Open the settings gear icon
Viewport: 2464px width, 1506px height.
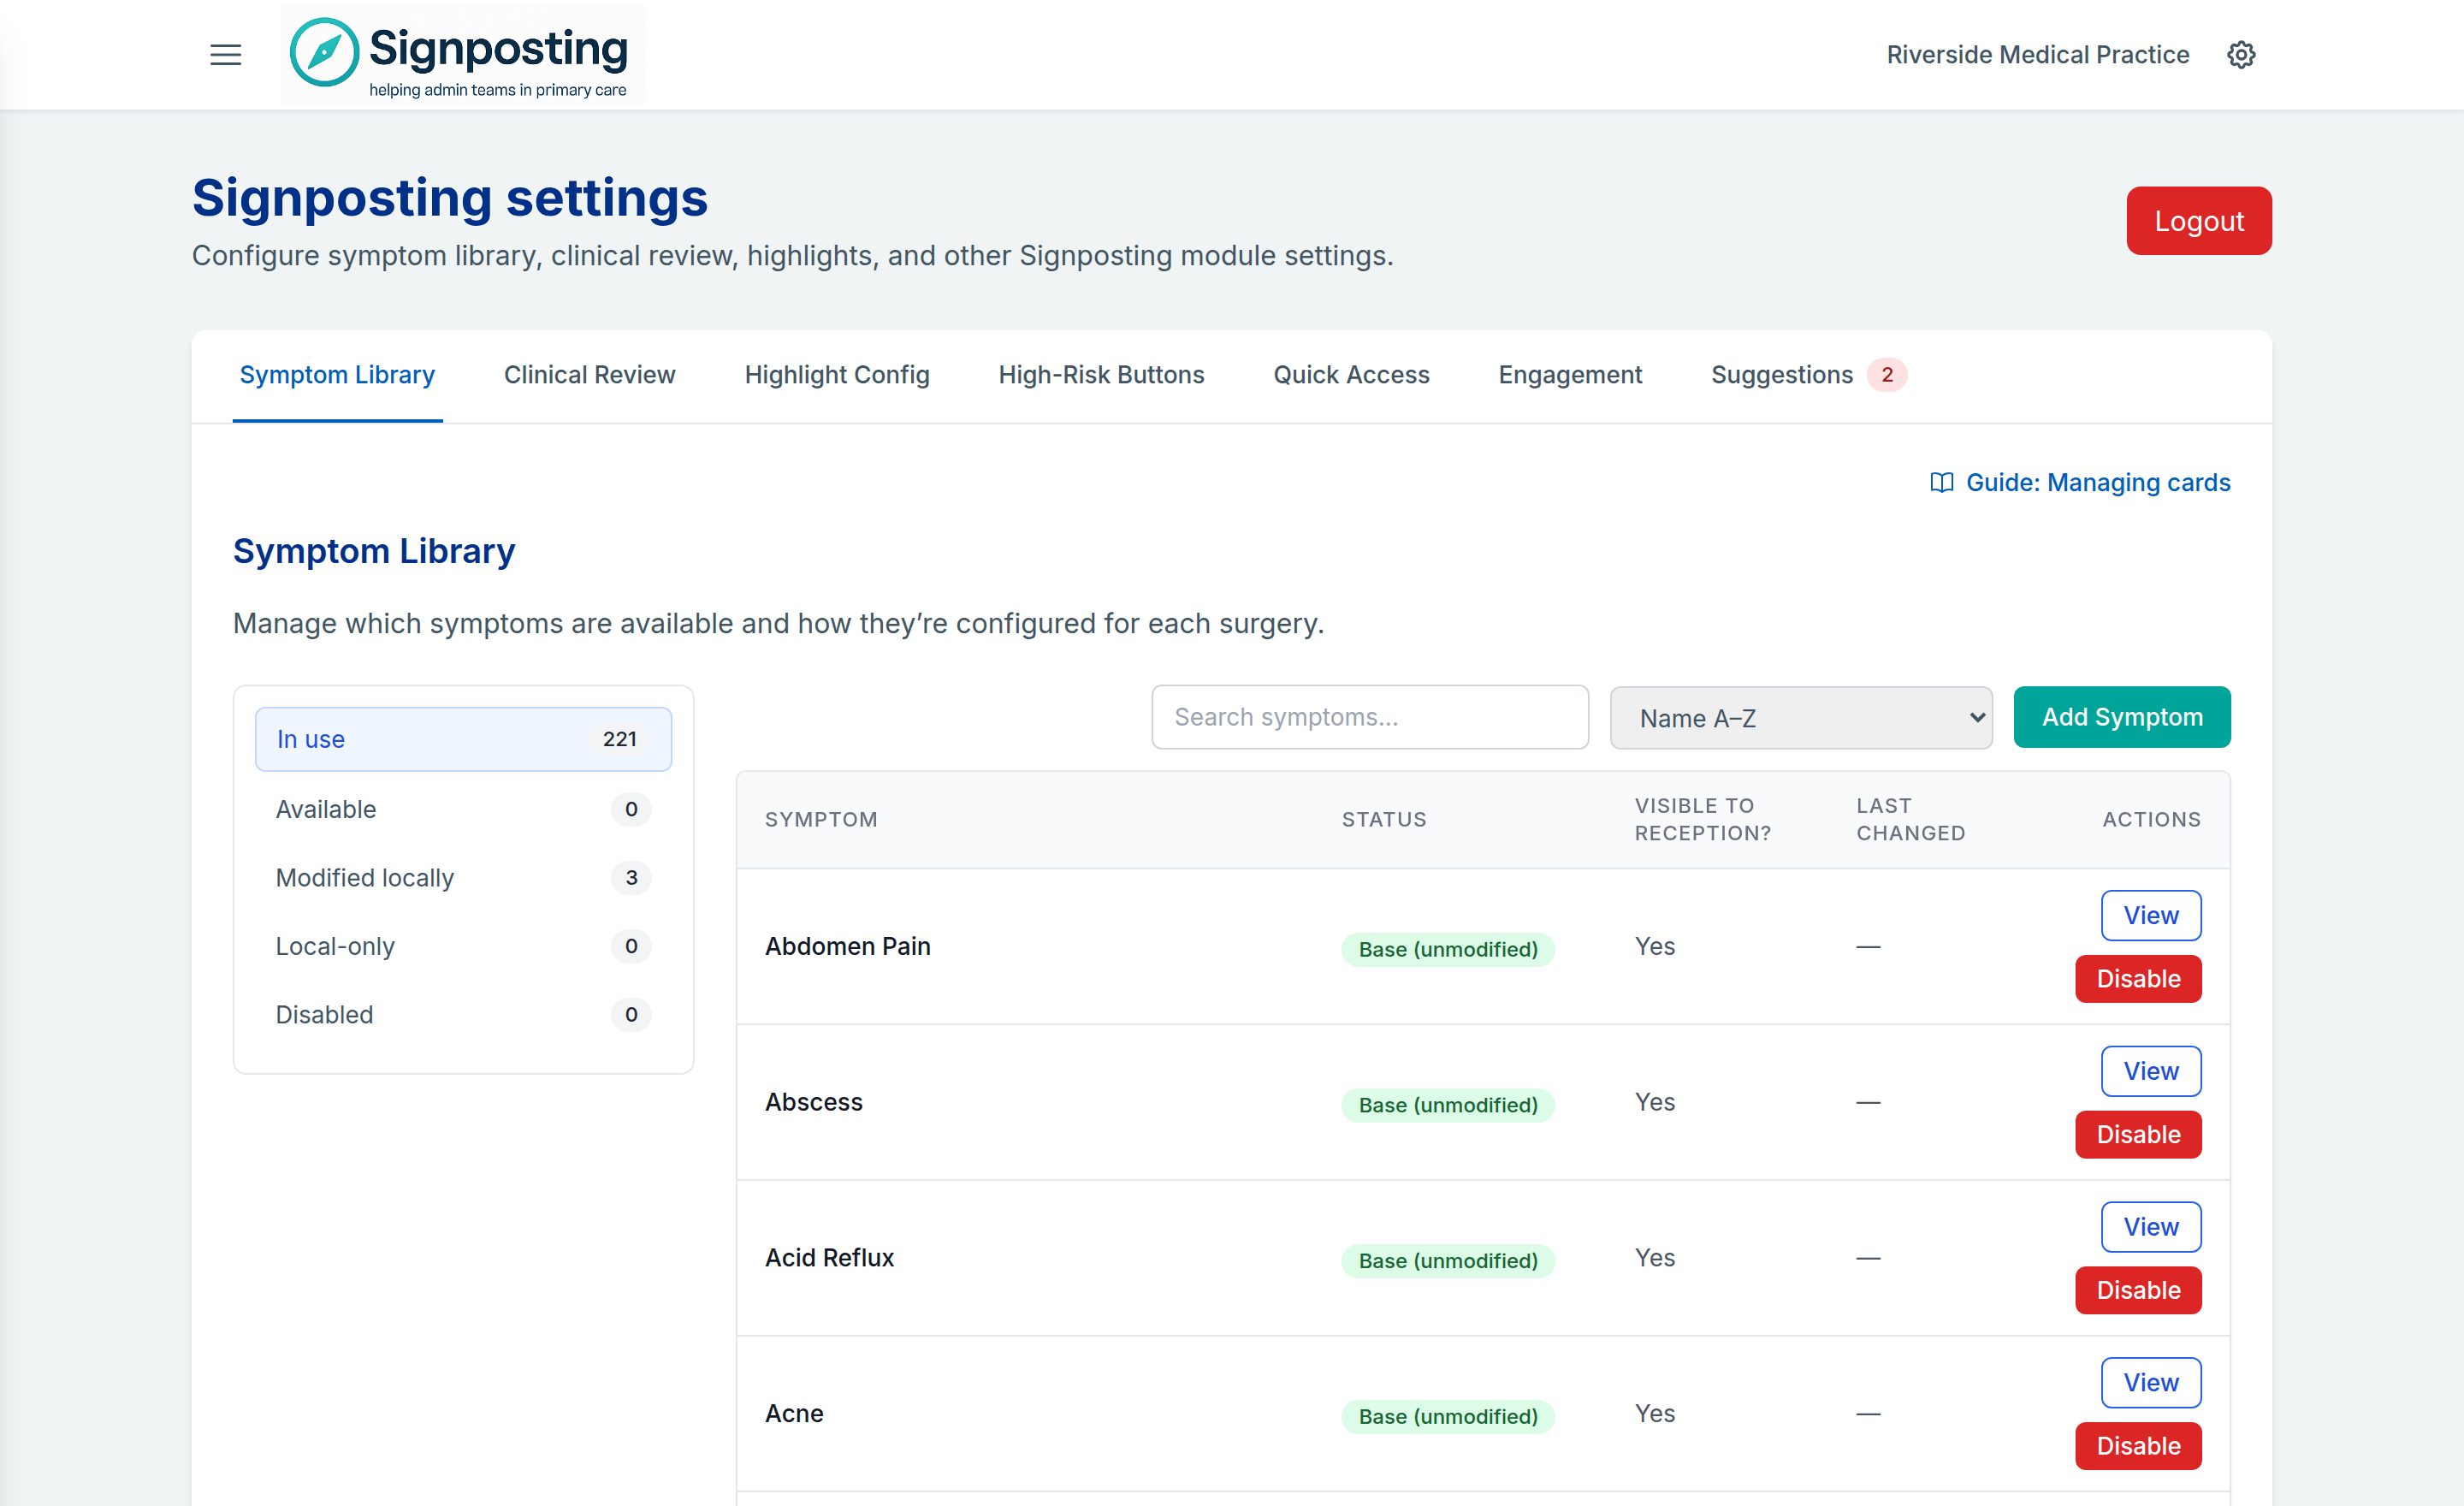tap(2241, 55)
